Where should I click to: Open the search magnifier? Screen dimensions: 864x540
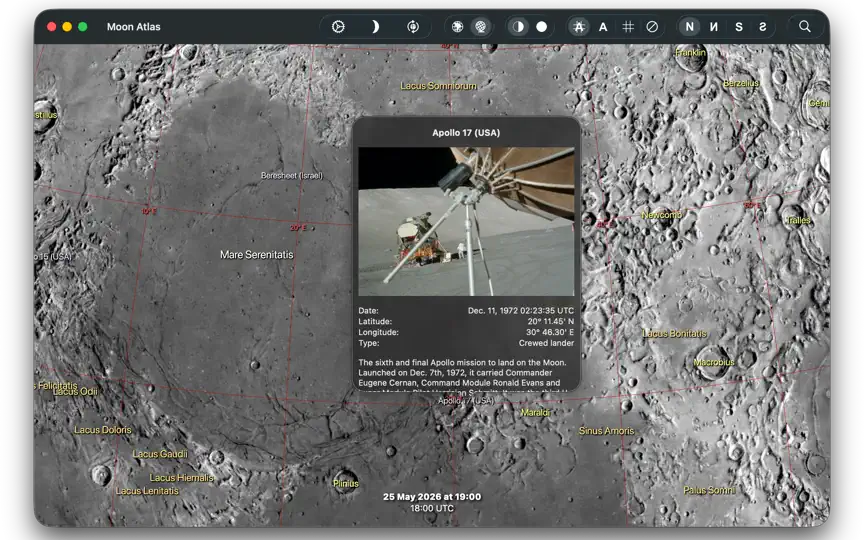[804, 26]
